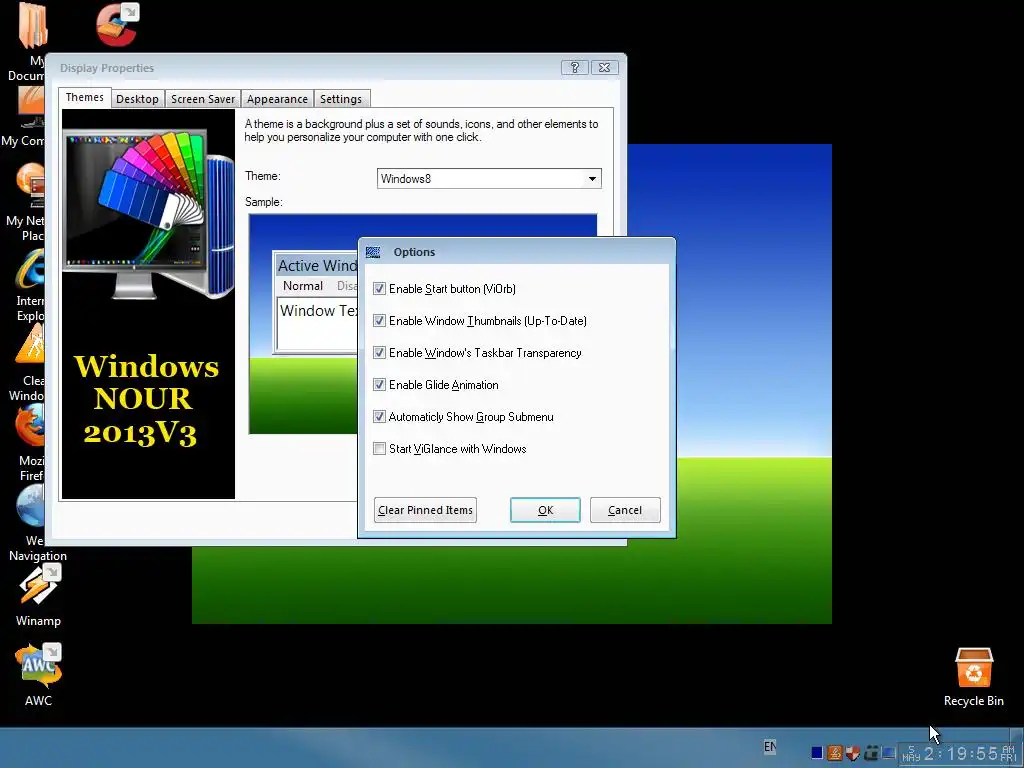Open the My Network Places icon
This screenshot has width=1024, height=768.
tap(31, 186)
